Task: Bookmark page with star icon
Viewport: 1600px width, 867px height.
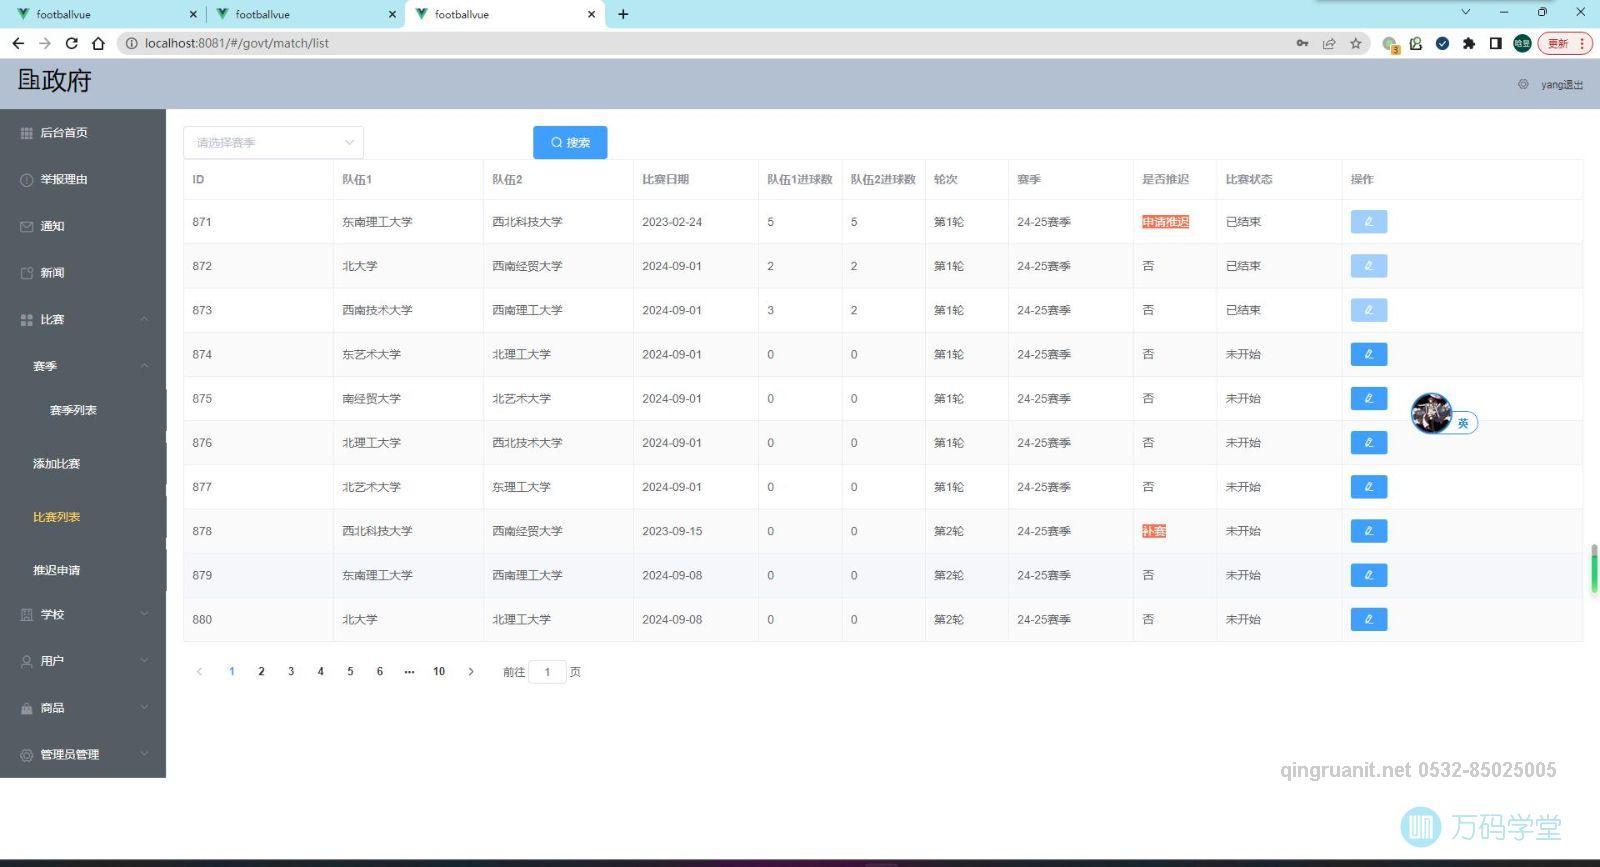Action: click(1356, 43)
